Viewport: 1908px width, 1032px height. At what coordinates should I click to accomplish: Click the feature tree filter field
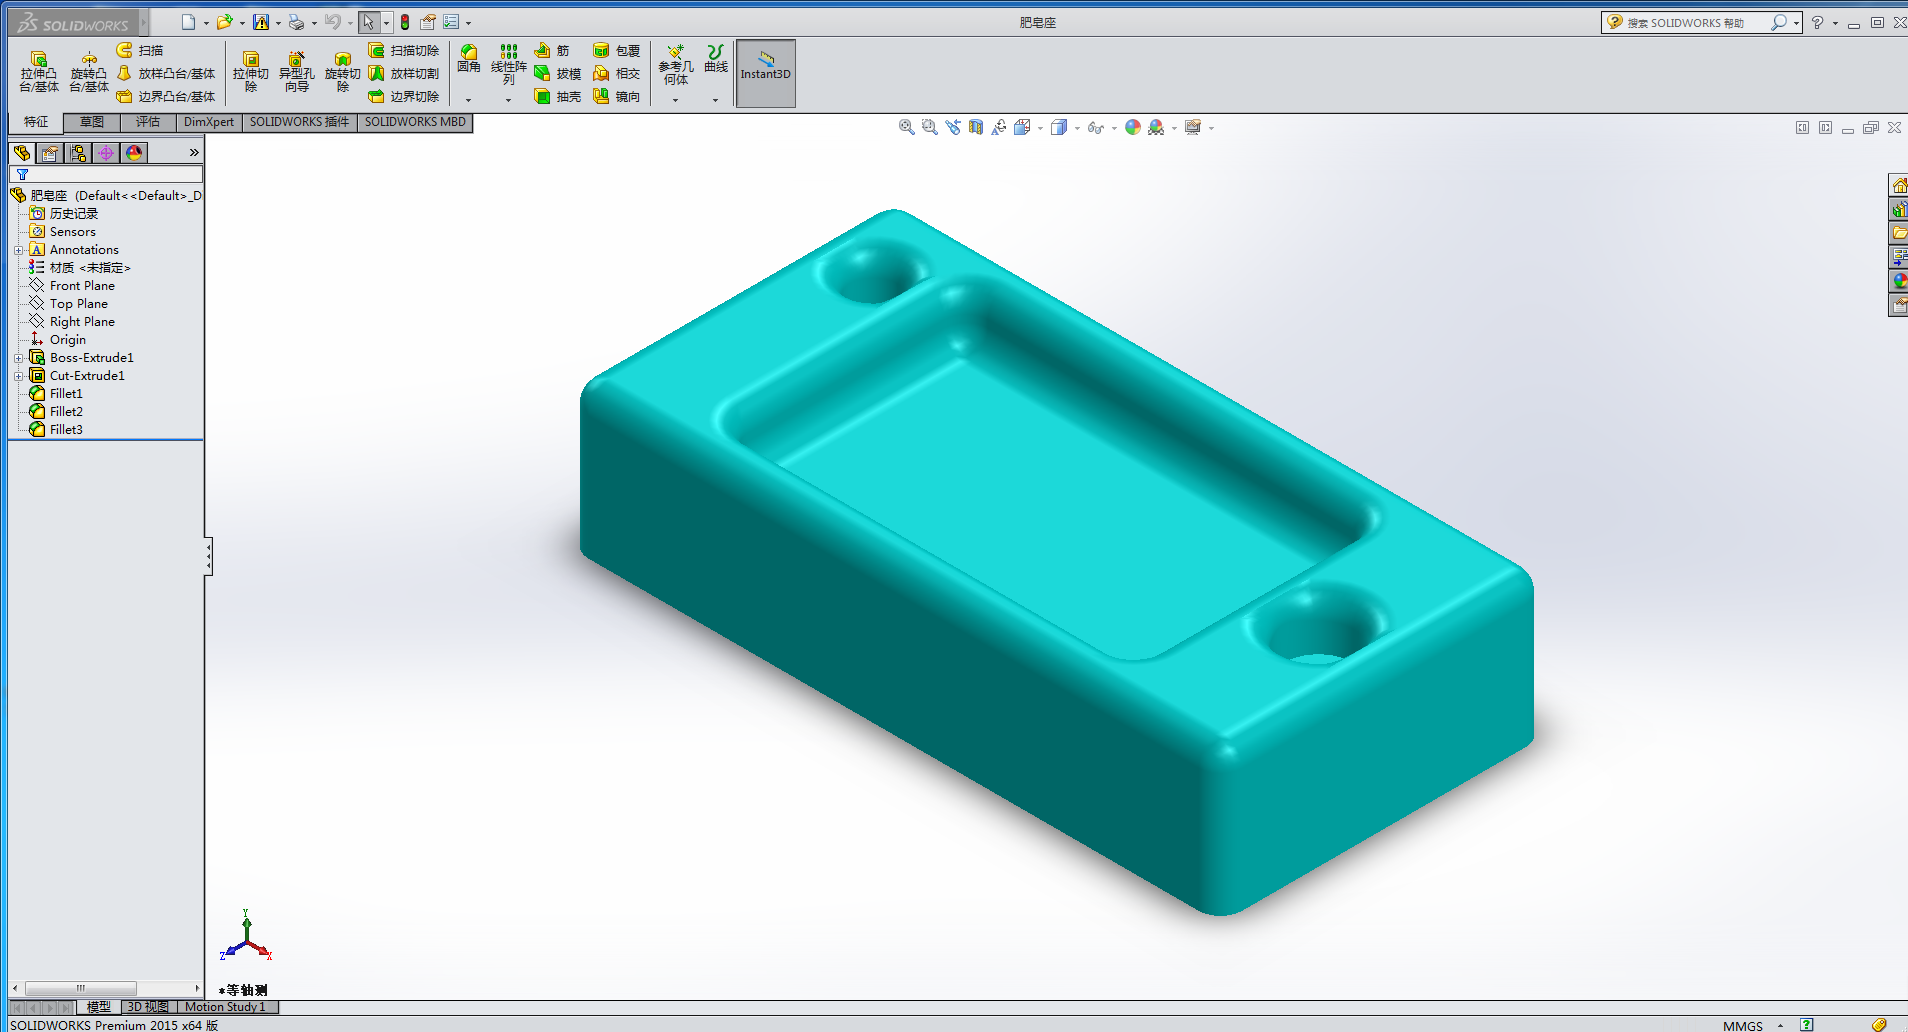pyautogui.click(x=106, y=175)
